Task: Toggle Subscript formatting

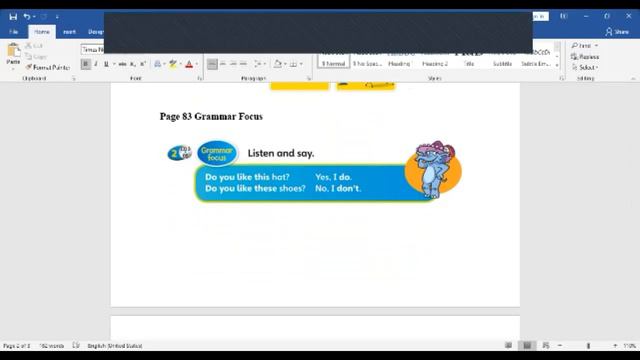Action: coord(133,64)
